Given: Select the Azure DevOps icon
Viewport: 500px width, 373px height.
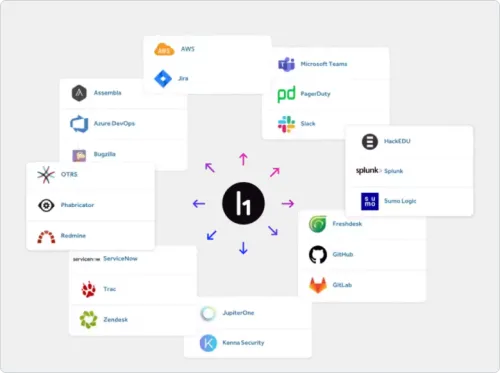Looking at the screenshot, I should coord(79,124).
